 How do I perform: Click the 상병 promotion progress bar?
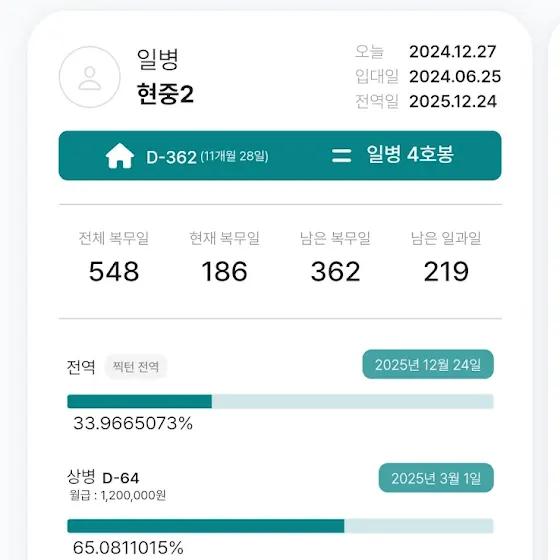[280, 526]
